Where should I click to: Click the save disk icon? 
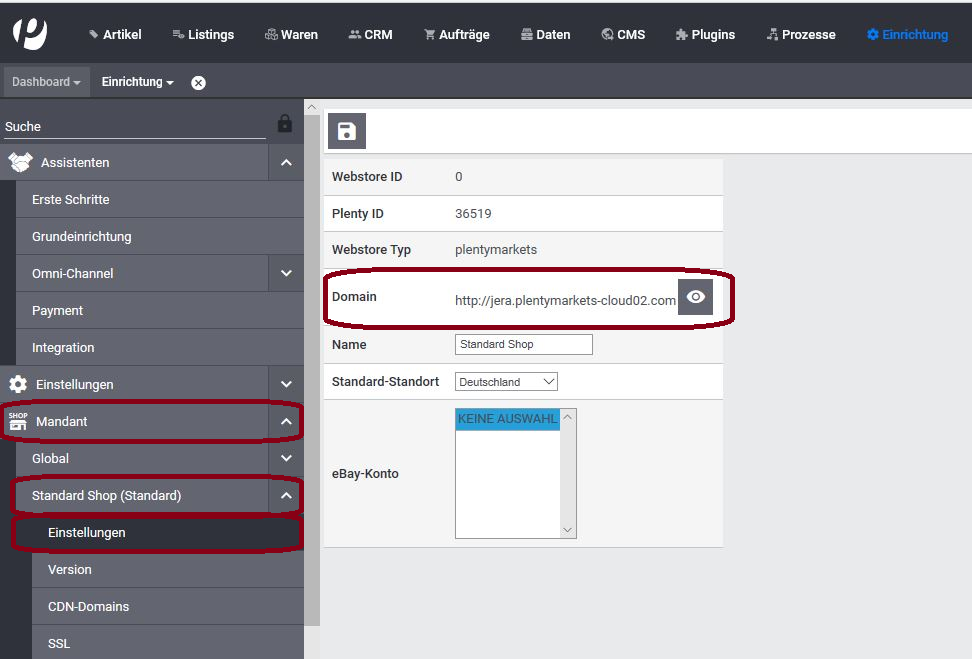tap(347, 131)
